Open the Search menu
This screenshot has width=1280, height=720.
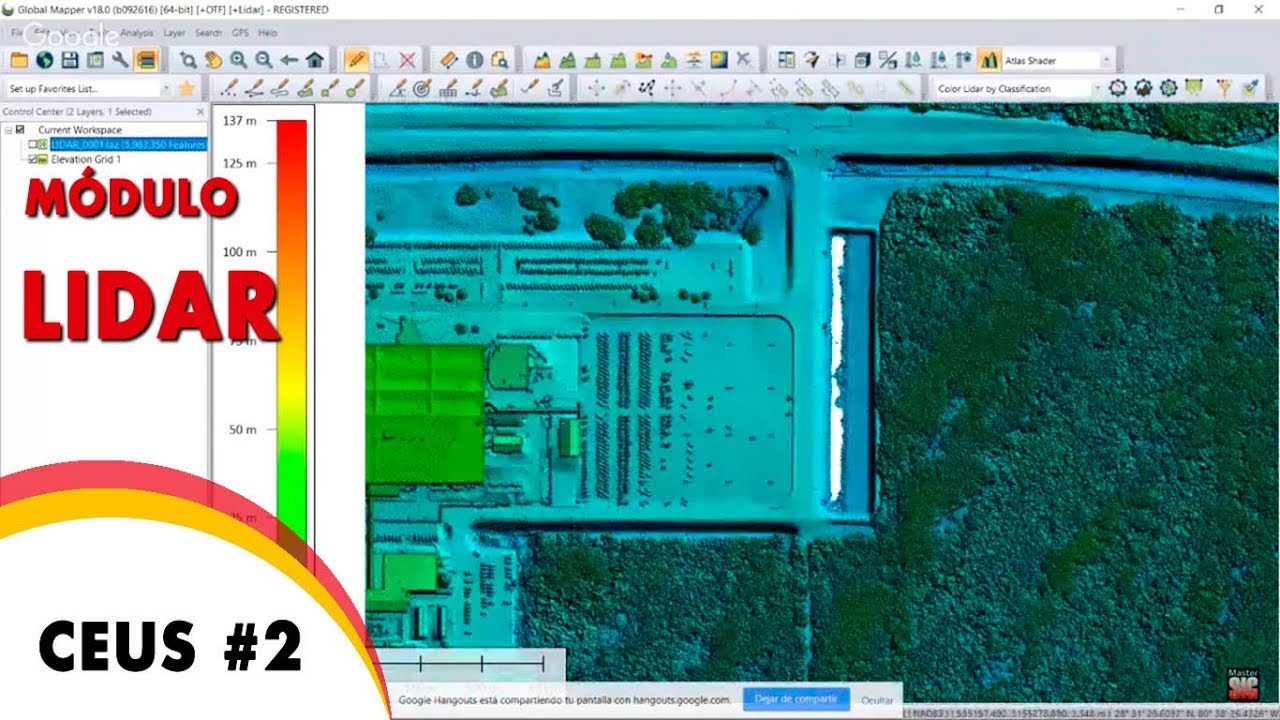coord(208,33)
